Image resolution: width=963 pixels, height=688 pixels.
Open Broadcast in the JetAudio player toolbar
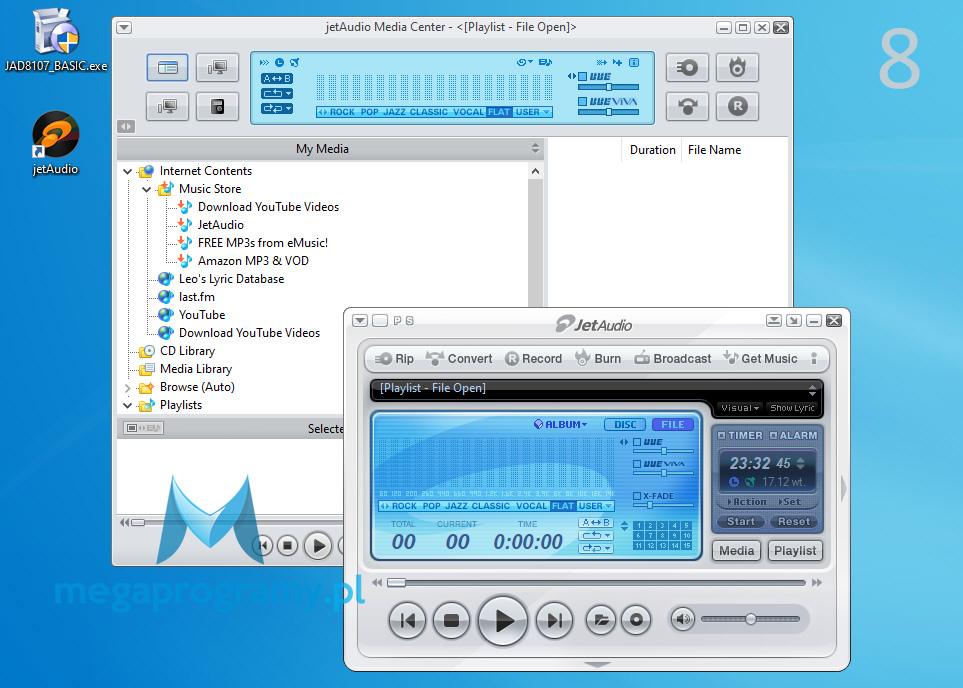tap(673, 359)
